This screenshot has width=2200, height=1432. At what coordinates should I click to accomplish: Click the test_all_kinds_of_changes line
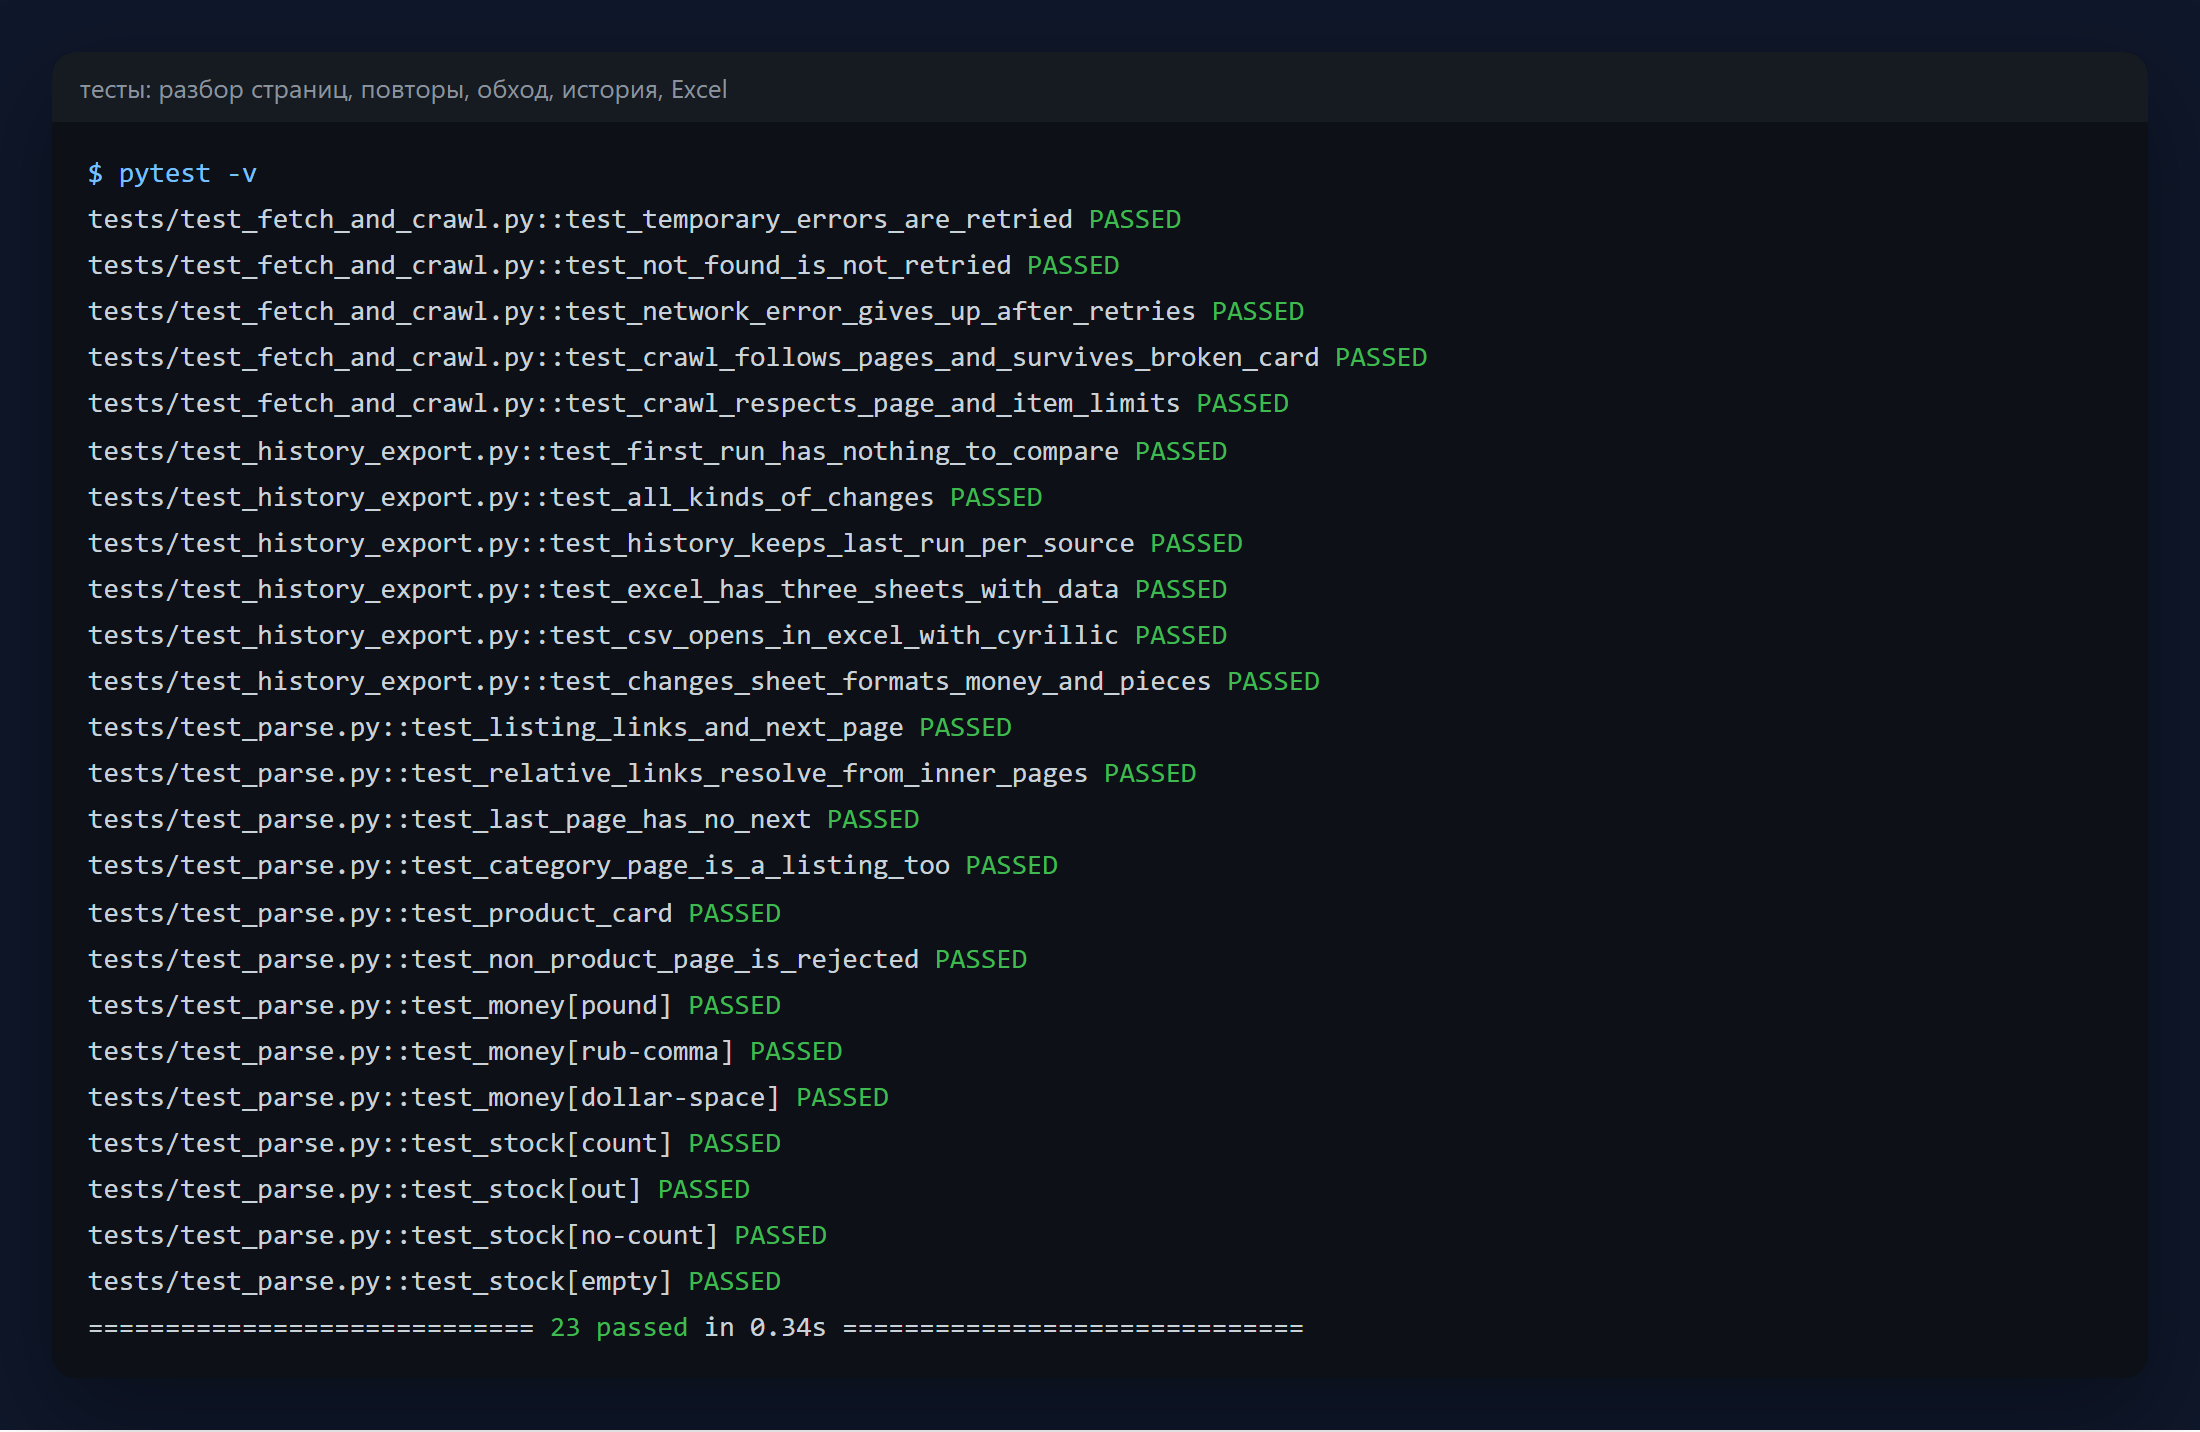coord(566,498)
